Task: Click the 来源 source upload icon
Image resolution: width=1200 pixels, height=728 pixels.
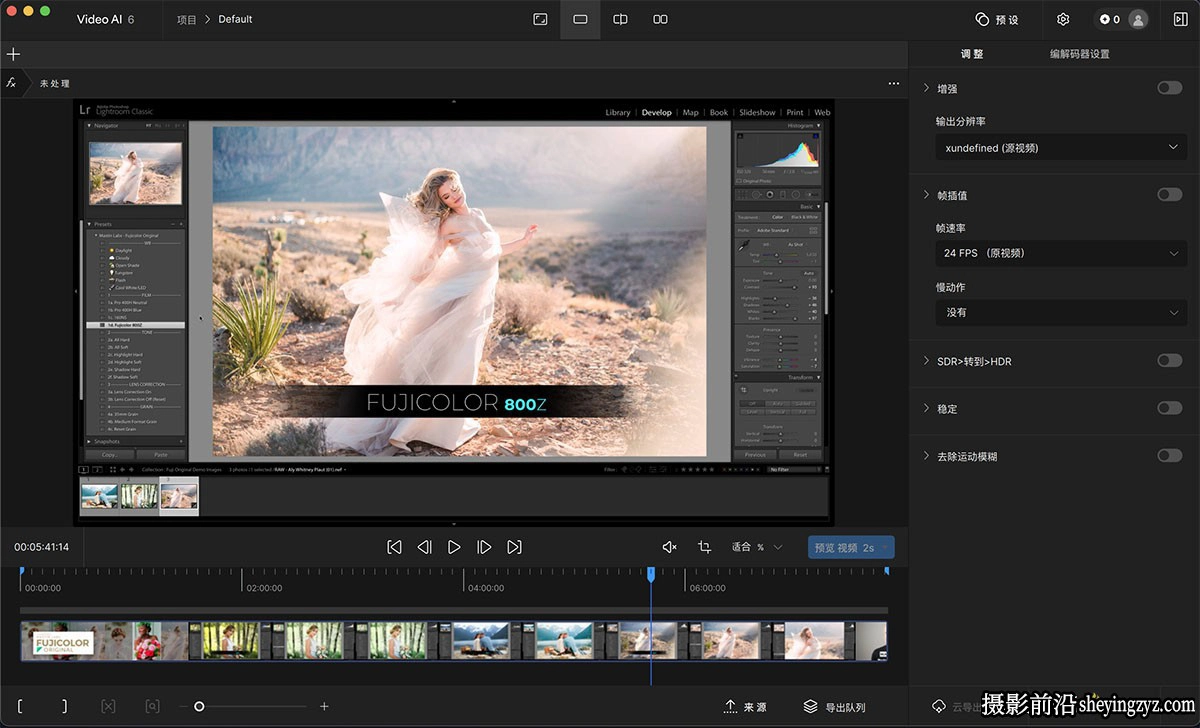Action: [731, 707]
